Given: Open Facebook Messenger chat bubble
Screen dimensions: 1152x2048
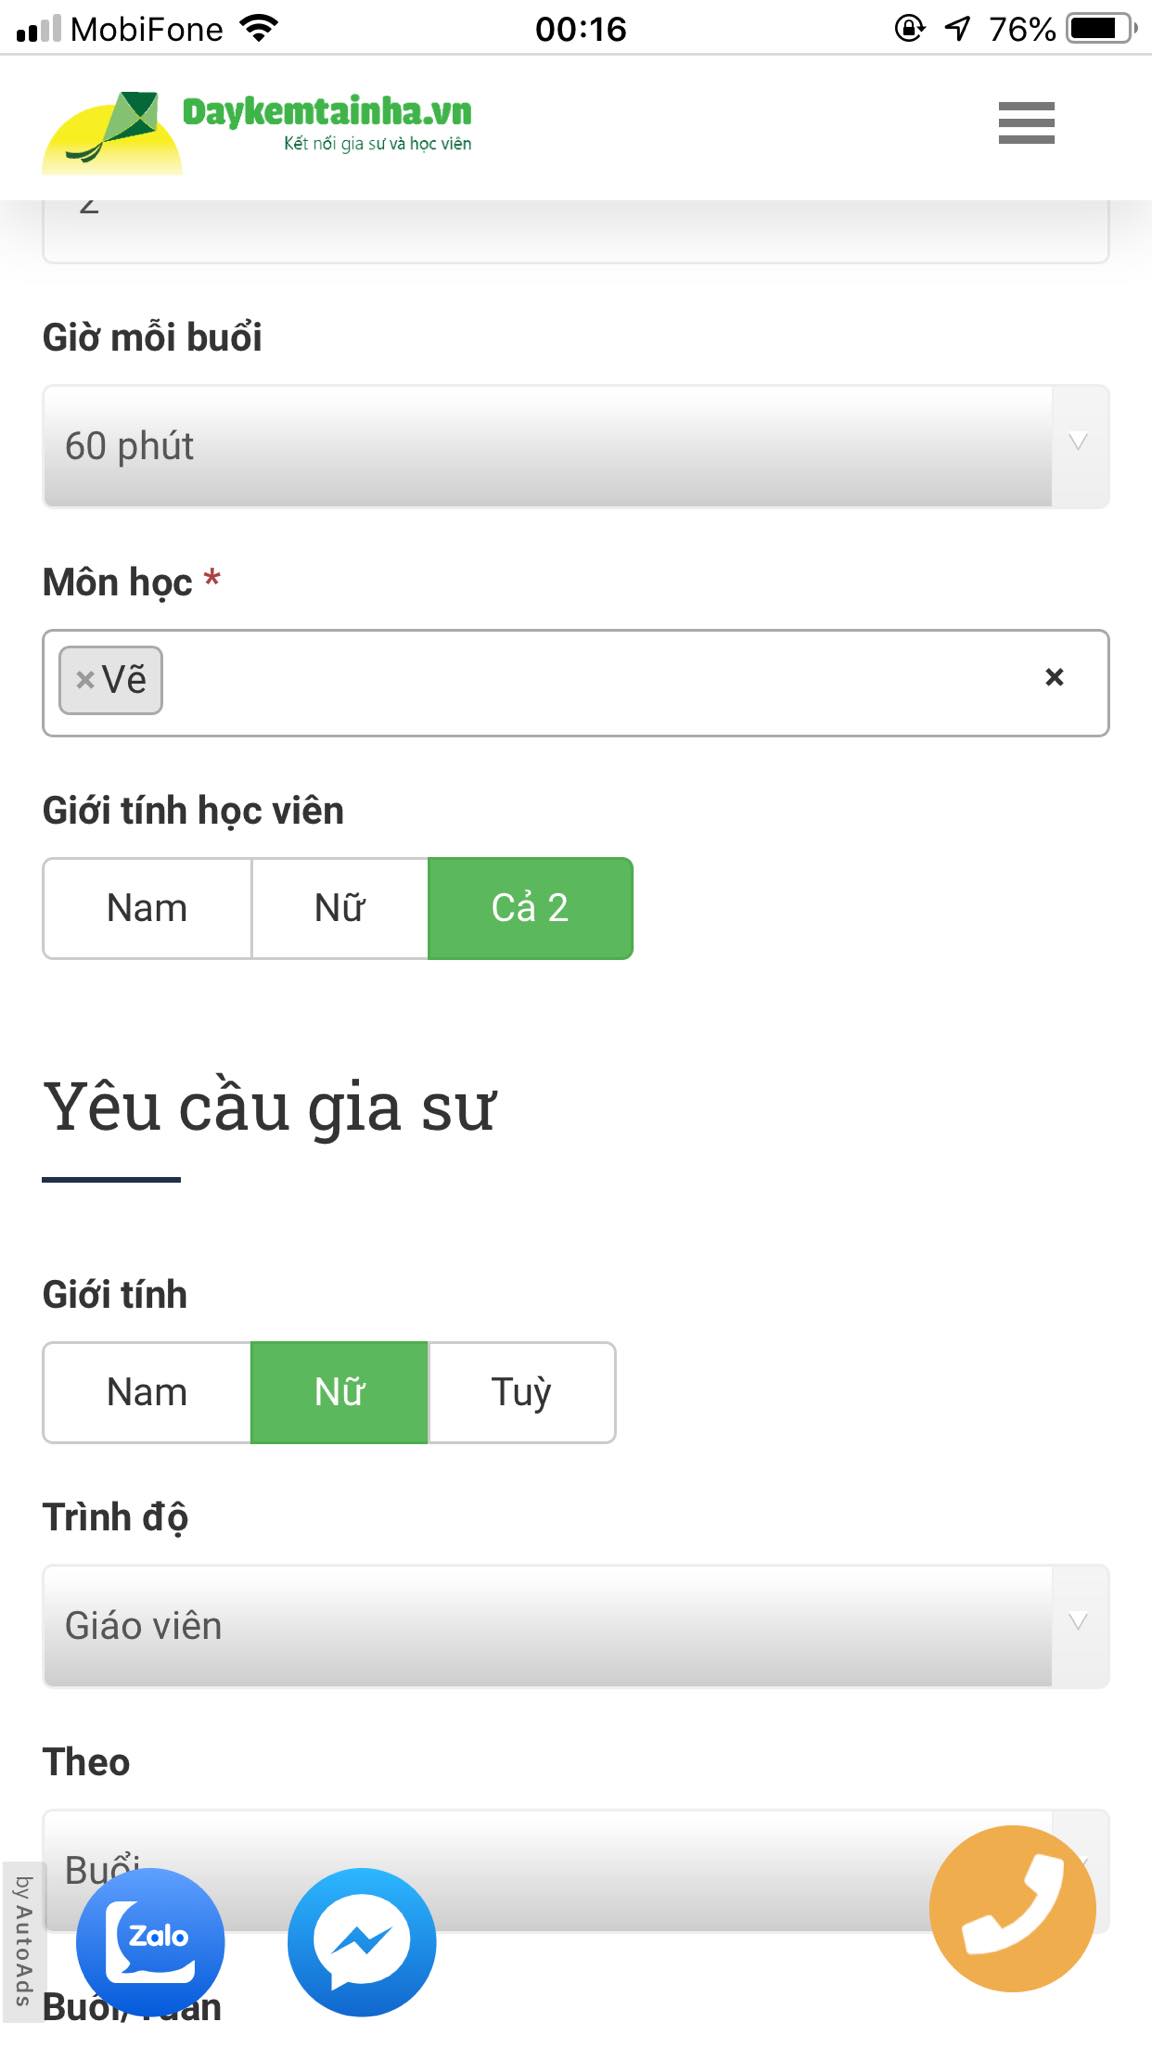Looking at the screenshot, I should coord(365,1940).
